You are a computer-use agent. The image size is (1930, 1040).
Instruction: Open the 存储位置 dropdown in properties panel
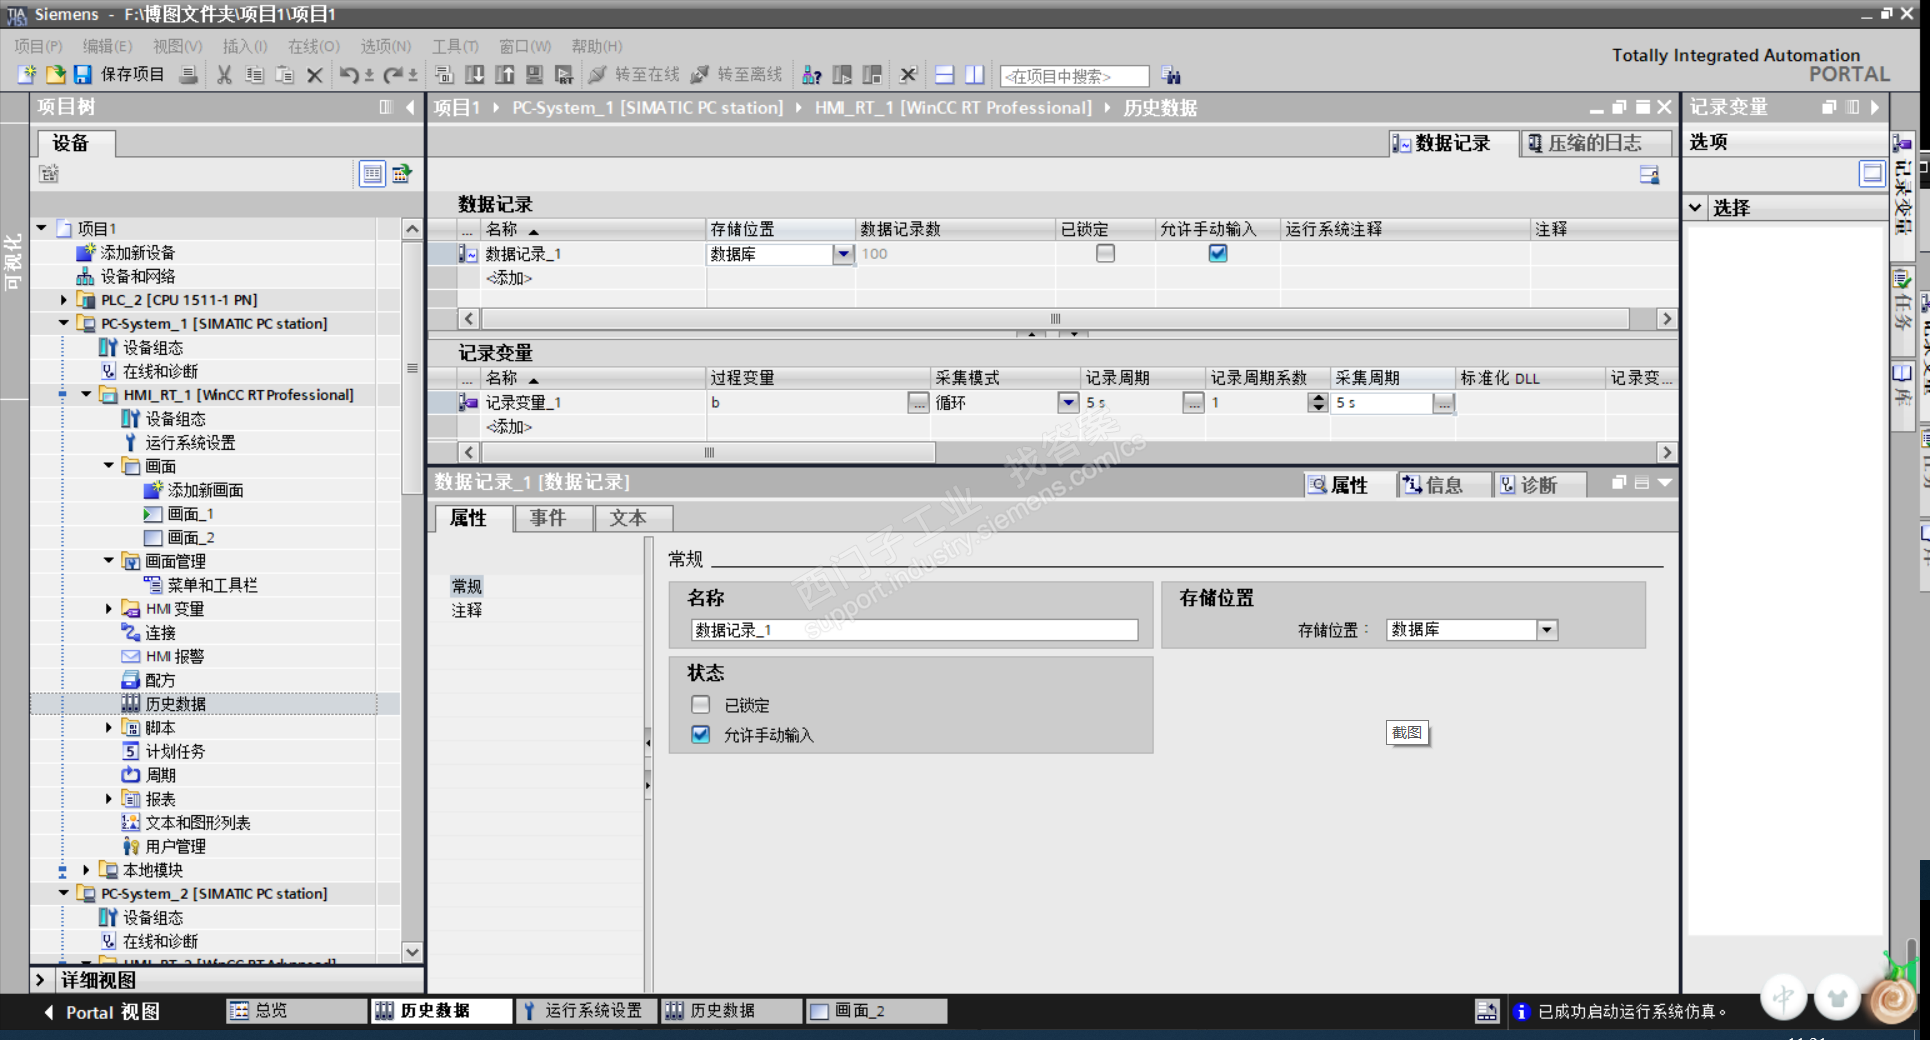point(1547,630)
